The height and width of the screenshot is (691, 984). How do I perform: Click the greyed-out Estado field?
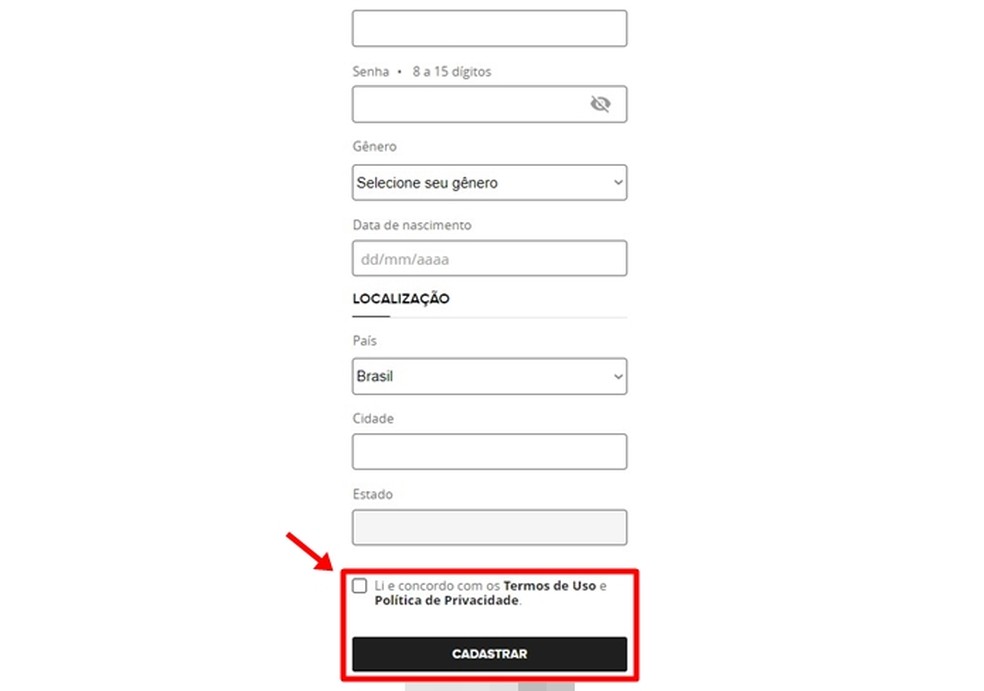489,528
